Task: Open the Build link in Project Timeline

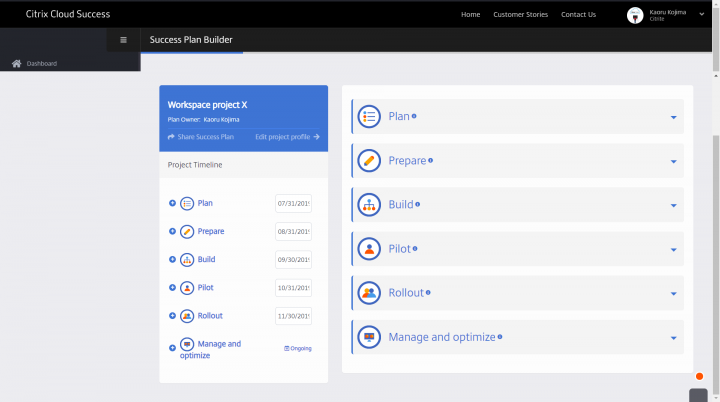Action: pos(206,259)
